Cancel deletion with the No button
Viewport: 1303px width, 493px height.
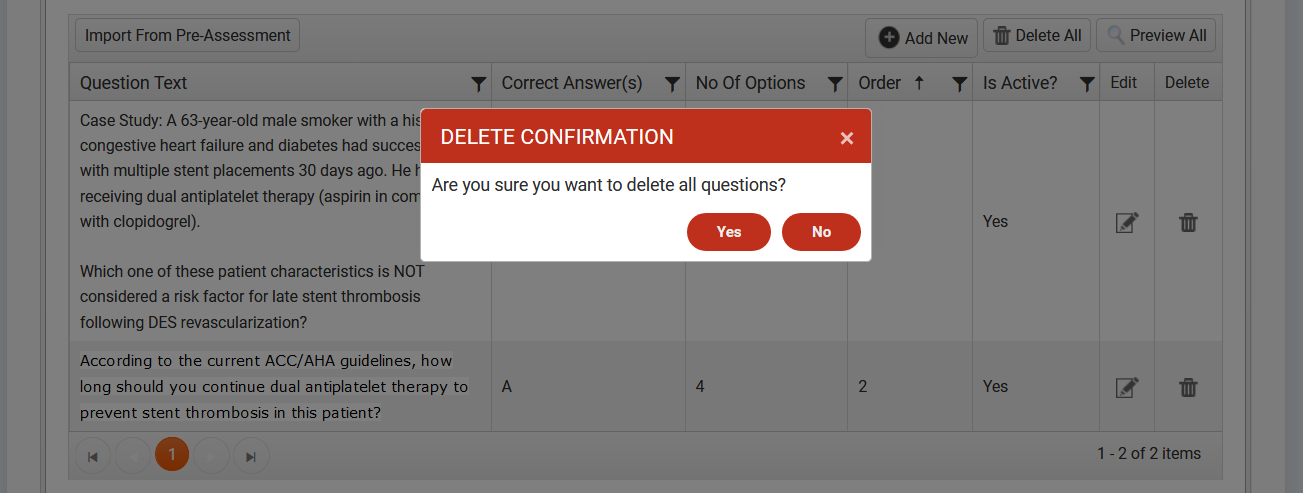pos(821,232)
